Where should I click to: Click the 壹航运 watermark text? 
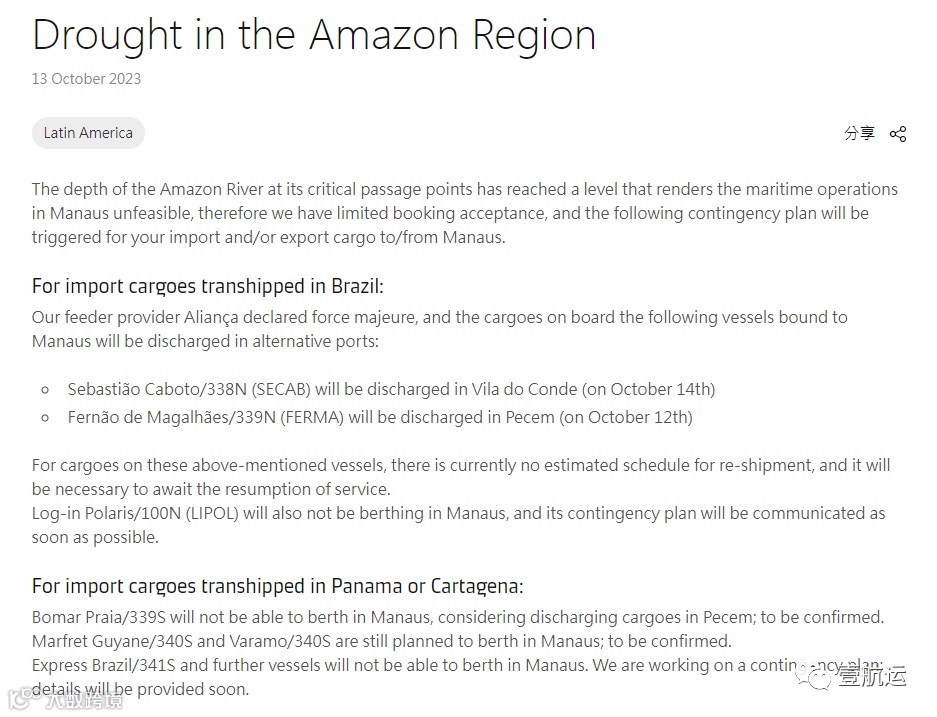point(872,677)
